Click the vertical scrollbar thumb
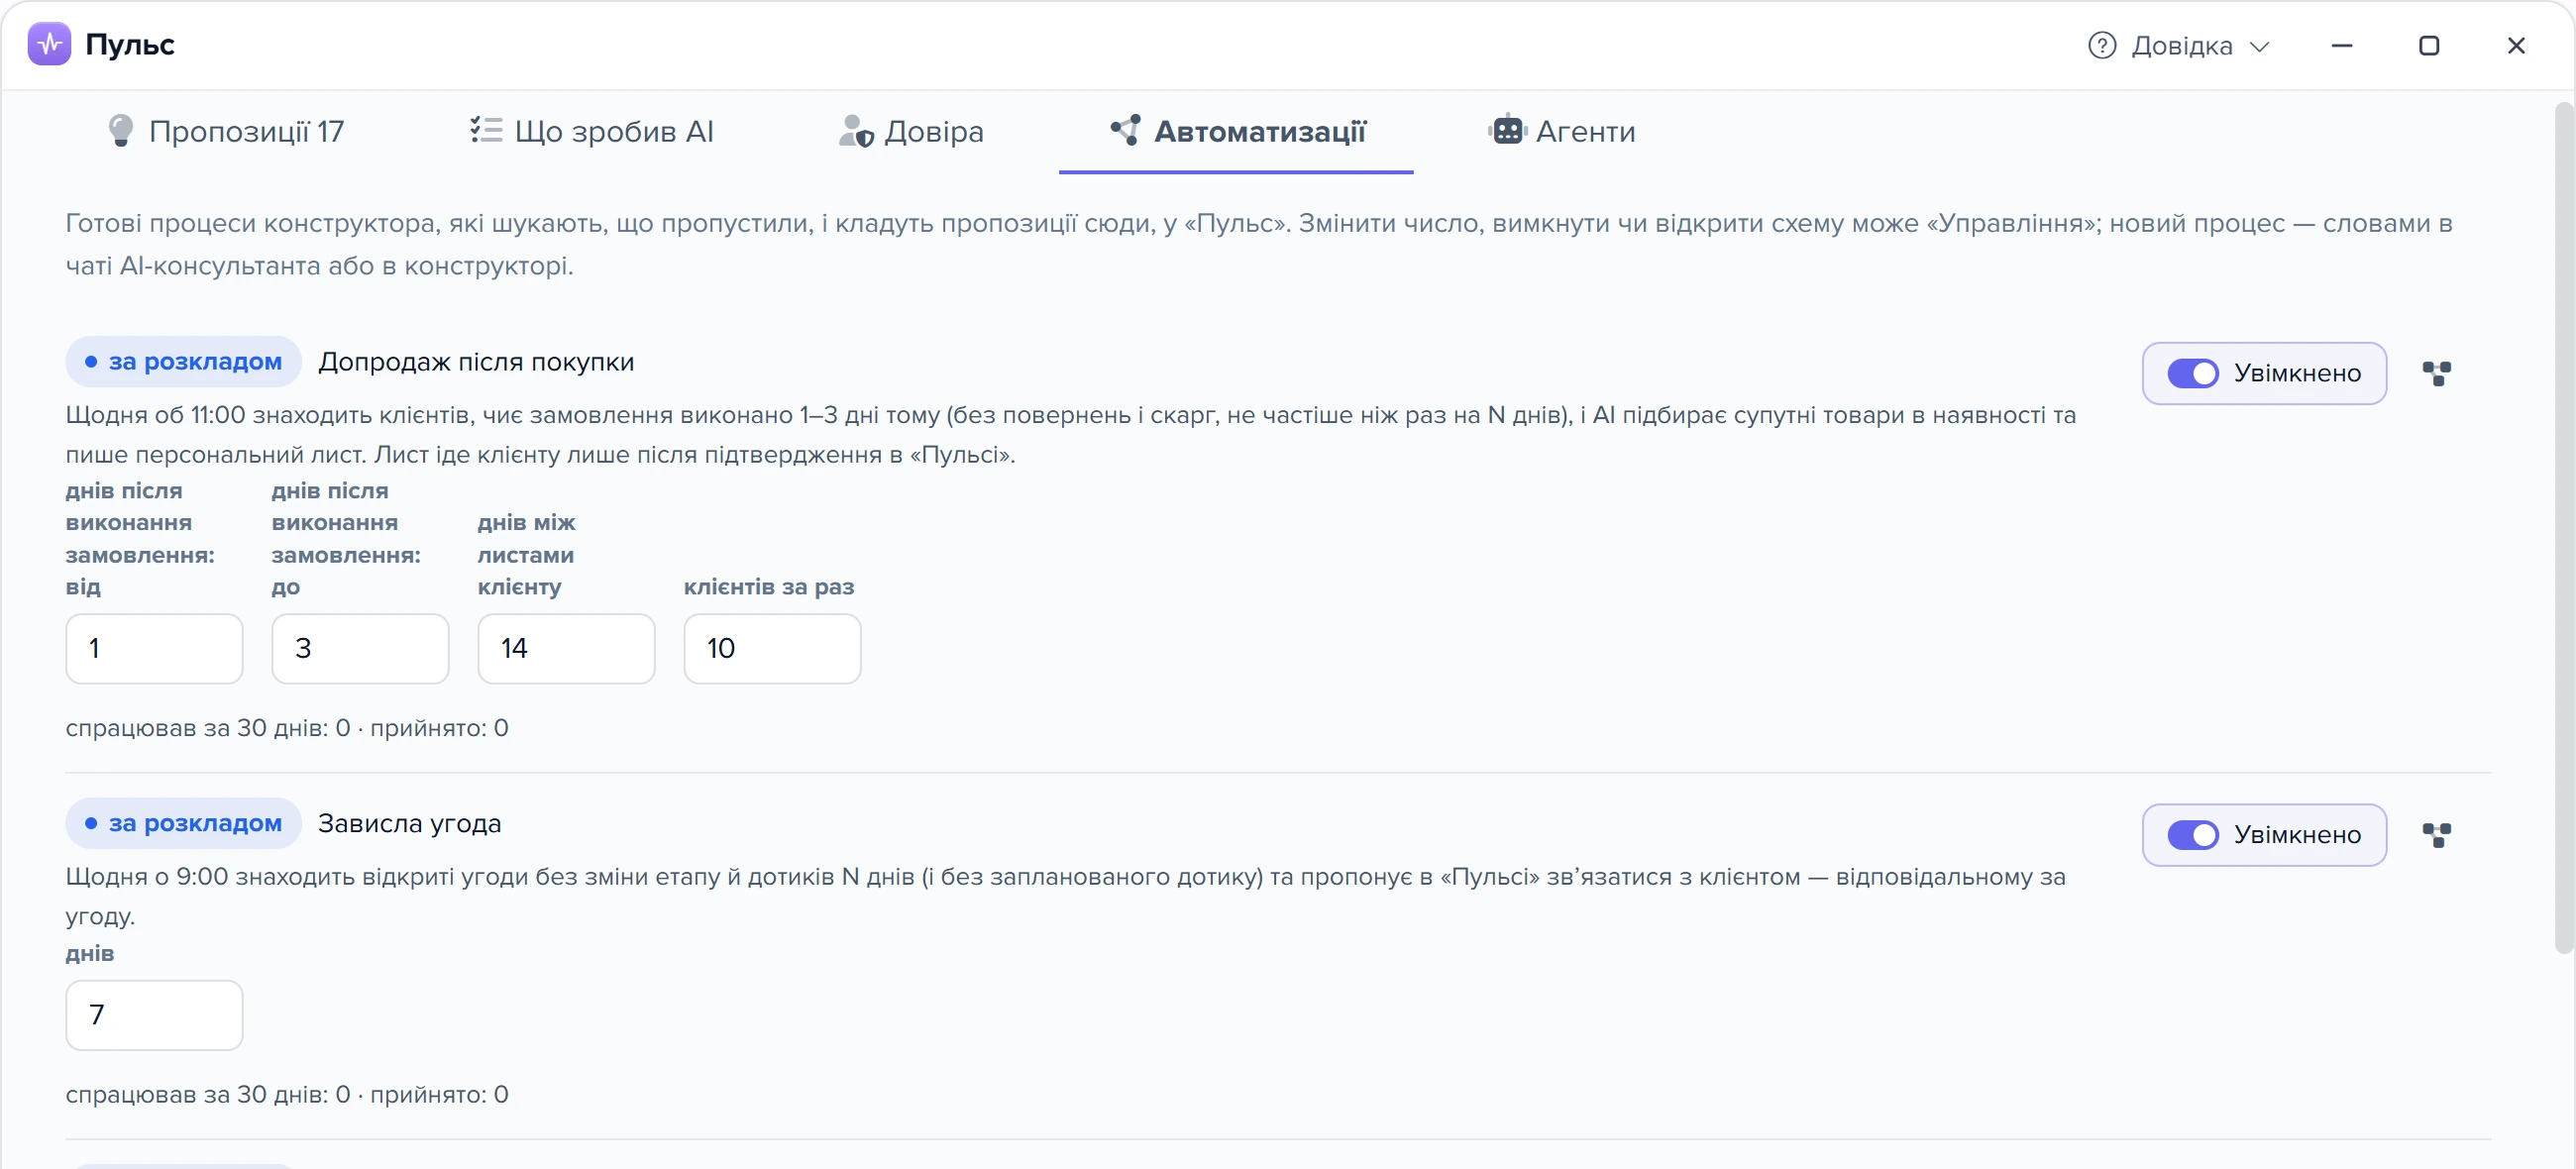 pyautogui.click(x=2564, y=528)
